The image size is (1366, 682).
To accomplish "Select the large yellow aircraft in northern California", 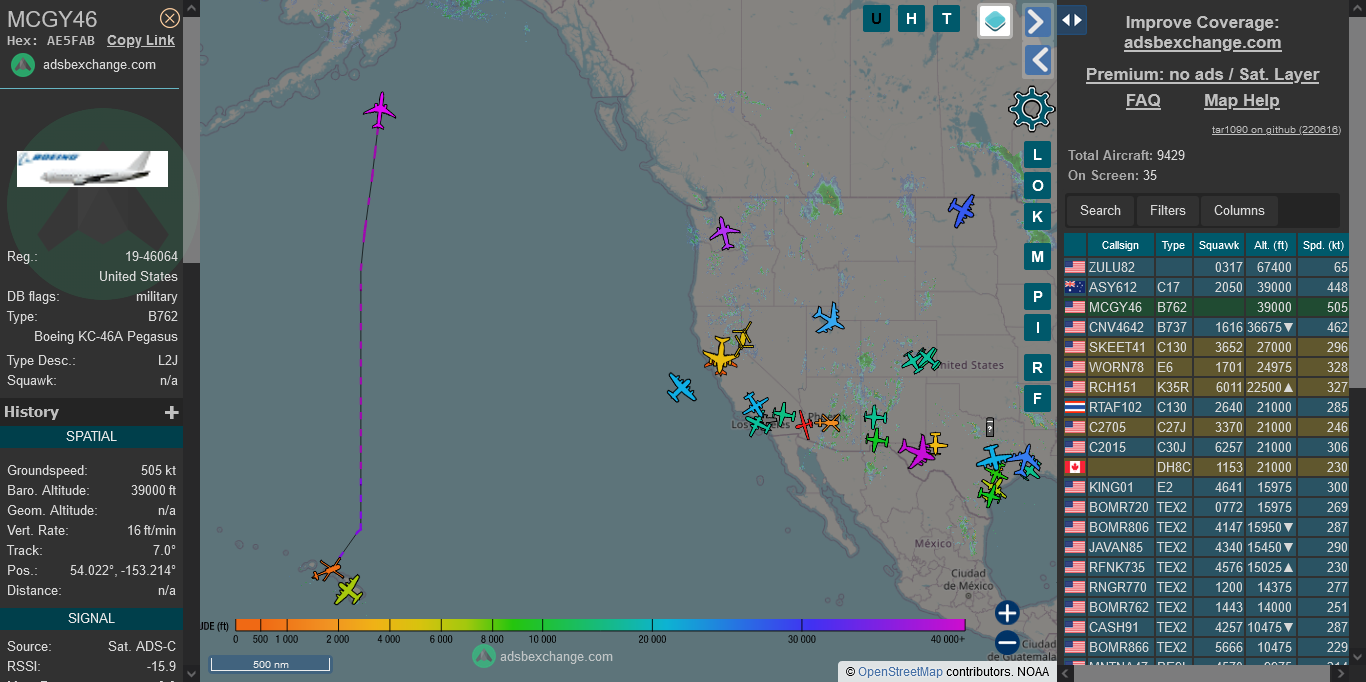I will click(x=720, y=356).
